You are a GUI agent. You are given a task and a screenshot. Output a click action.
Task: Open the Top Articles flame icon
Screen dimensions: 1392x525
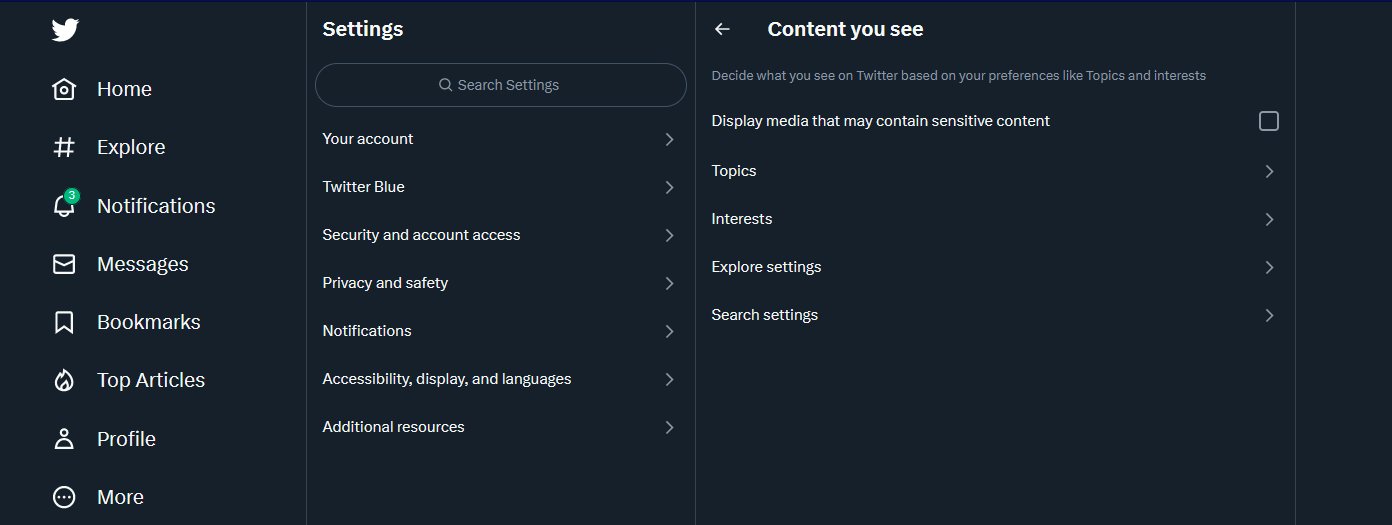click(x=64, y=380)
